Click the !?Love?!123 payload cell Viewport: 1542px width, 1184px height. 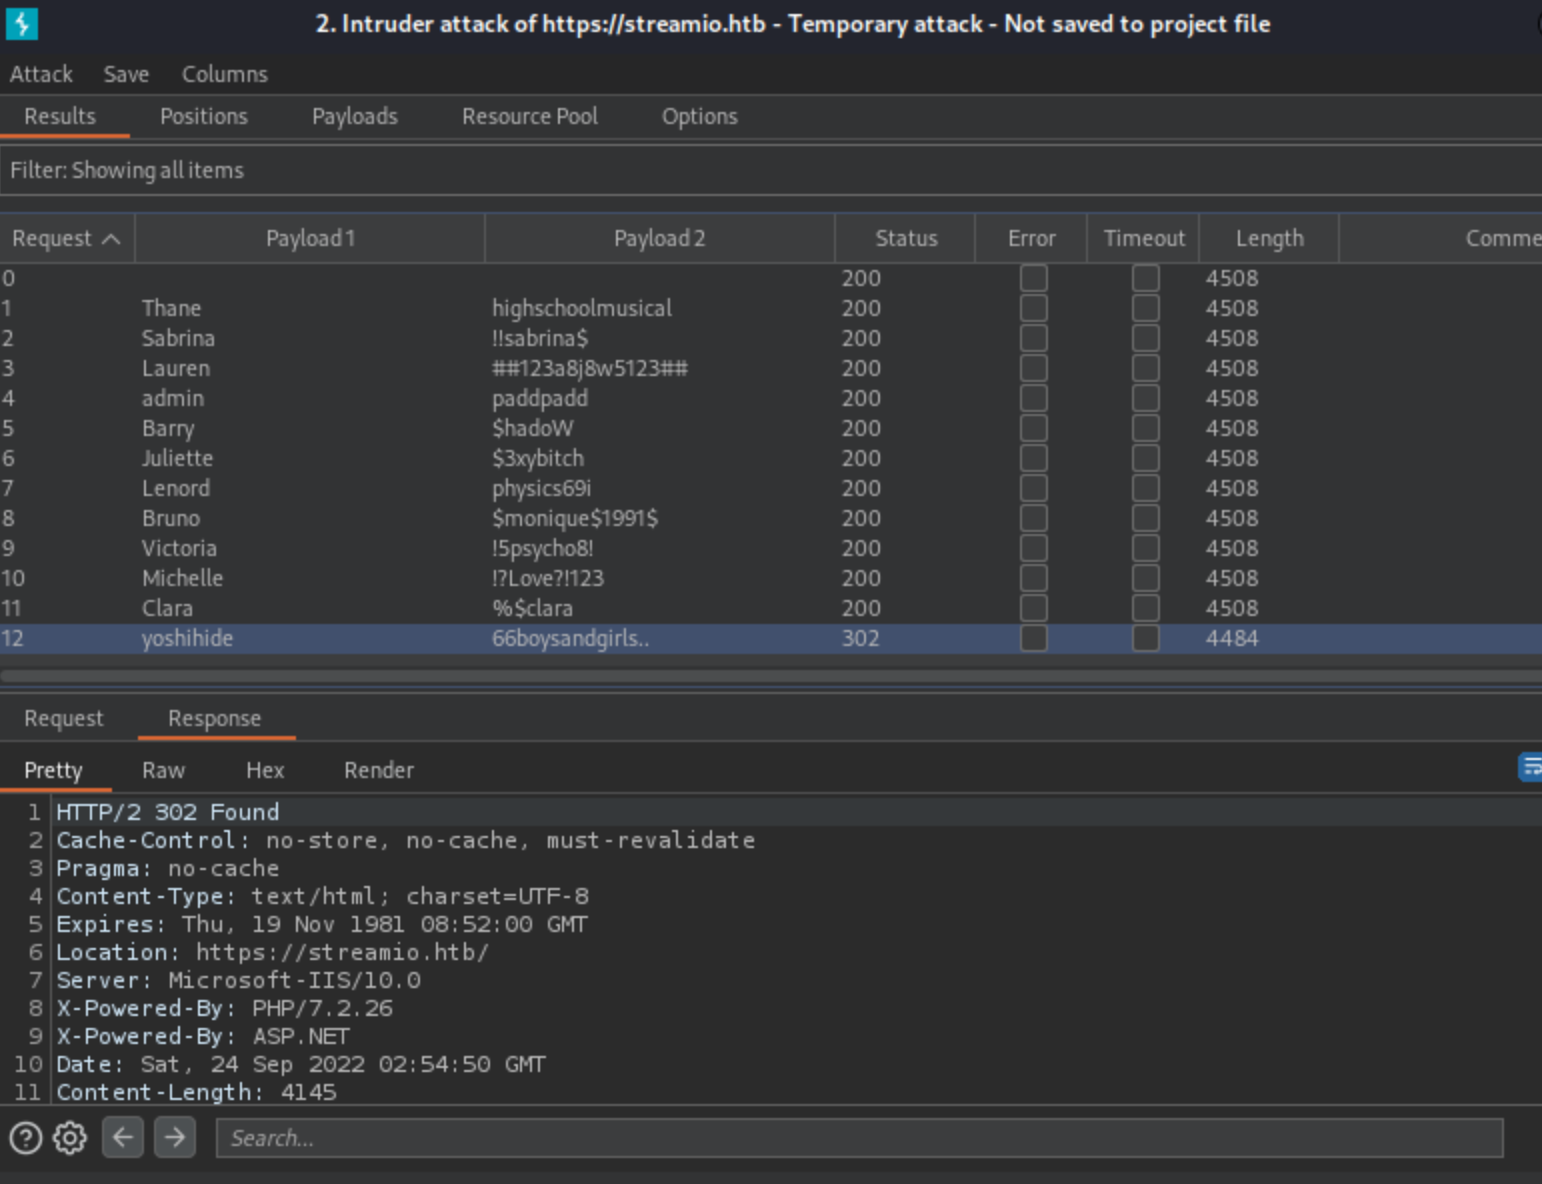tap(548, 578)
